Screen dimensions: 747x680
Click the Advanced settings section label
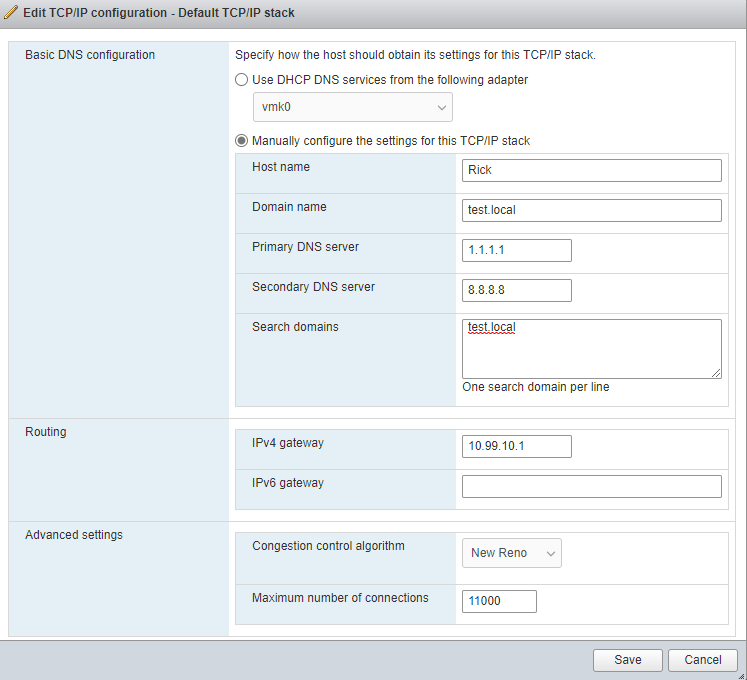click(74, 535)
